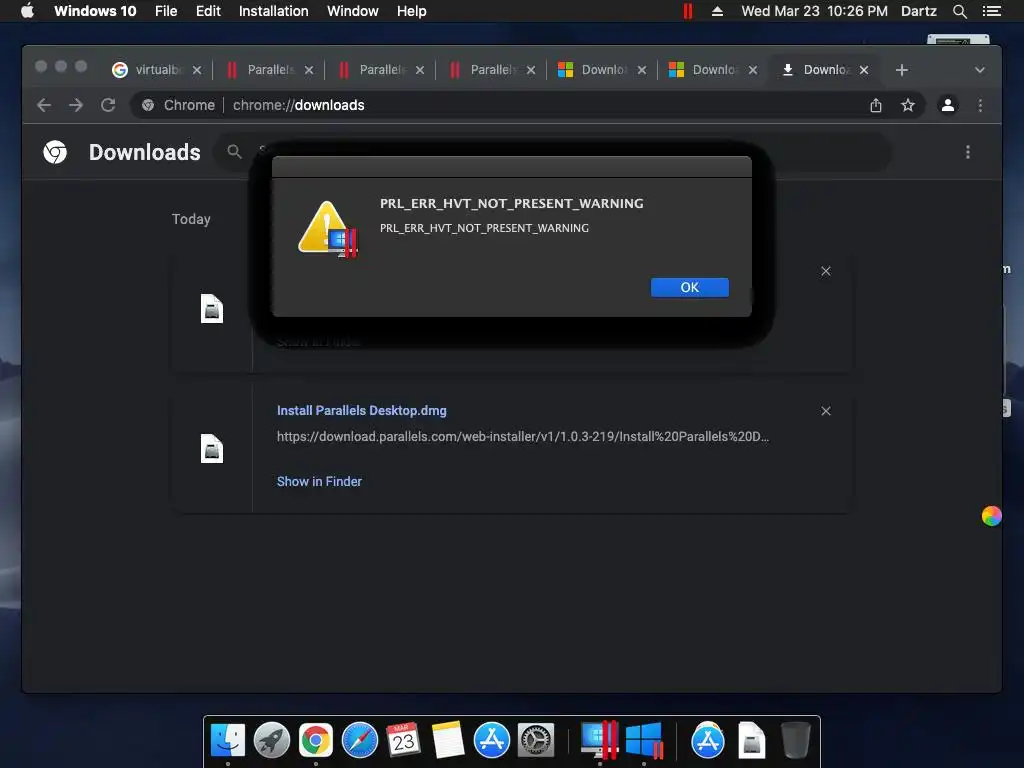Remove Install Parallels Desktop.dmg from list
Image resolution: width=1024 pixels, height=768 pixels.
[x=825, y=411]
